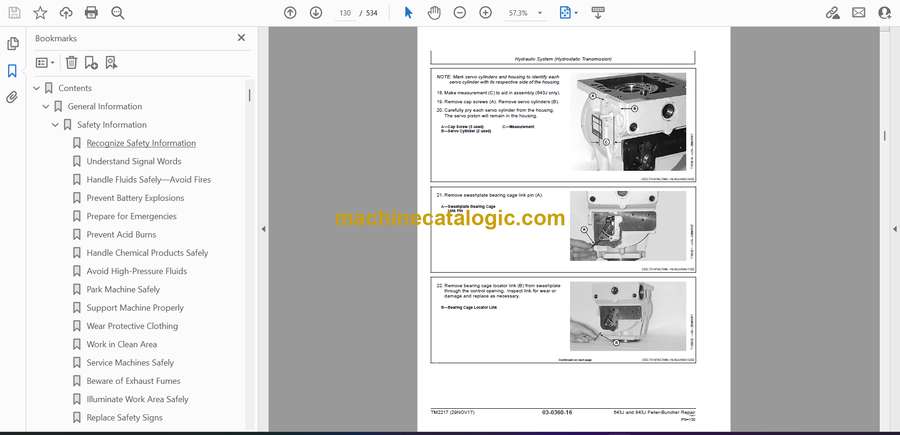Open the page thumbnails panel
The height and width of the screenshot is (435, 900).
pyautogui.click(x=12, y=44)
